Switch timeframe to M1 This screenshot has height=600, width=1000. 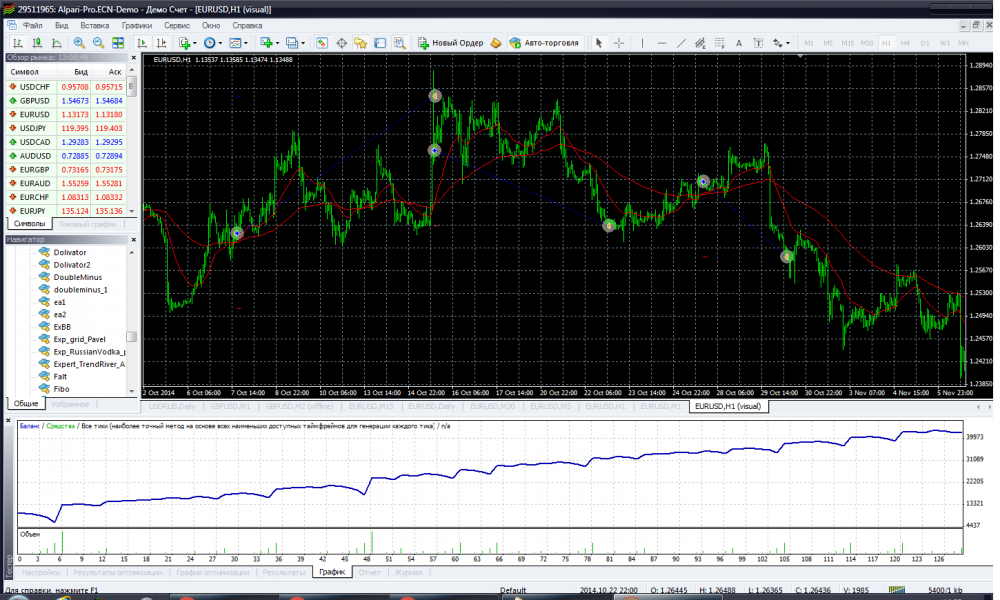pyautogui.click(x=809, y=43)
